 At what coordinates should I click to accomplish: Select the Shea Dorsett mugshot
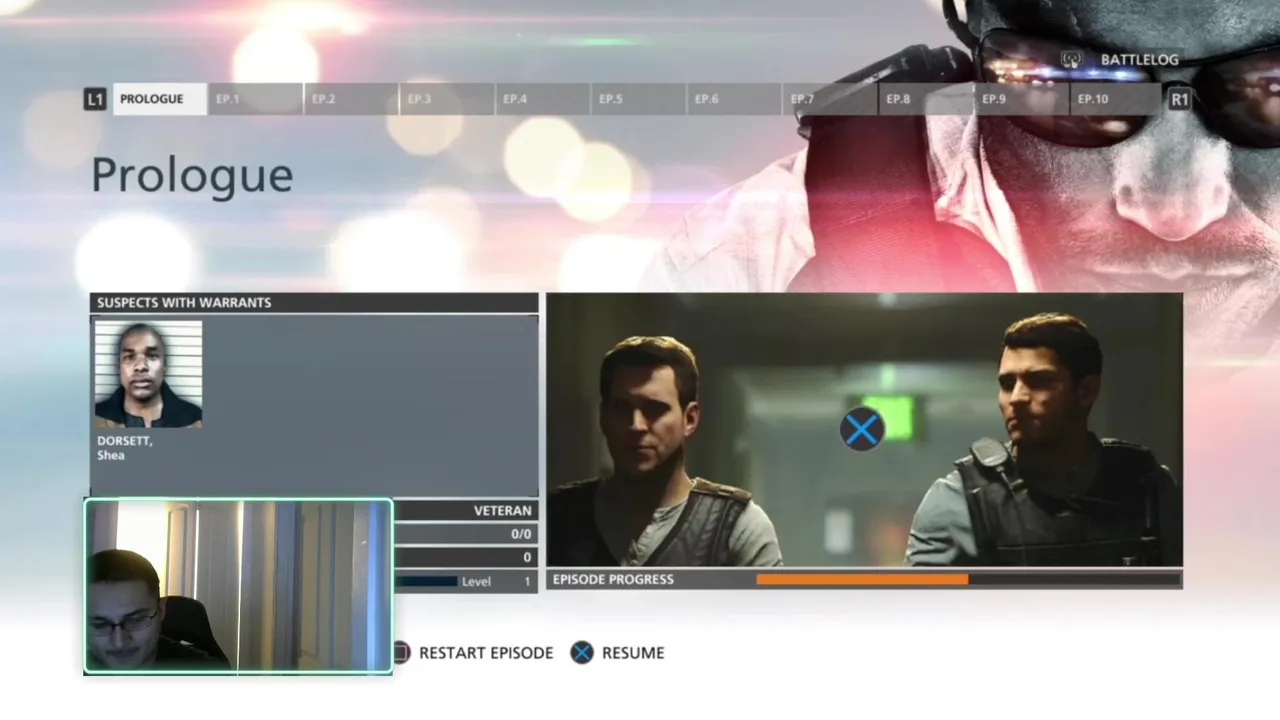click(x=148, y=374)
